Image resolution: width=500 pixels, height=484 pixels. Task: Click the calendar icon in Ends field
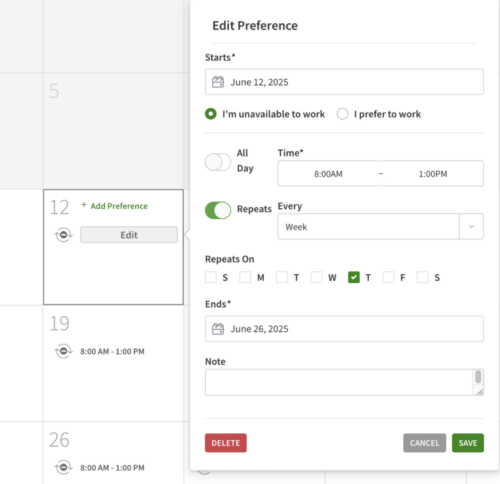(218, 329)
